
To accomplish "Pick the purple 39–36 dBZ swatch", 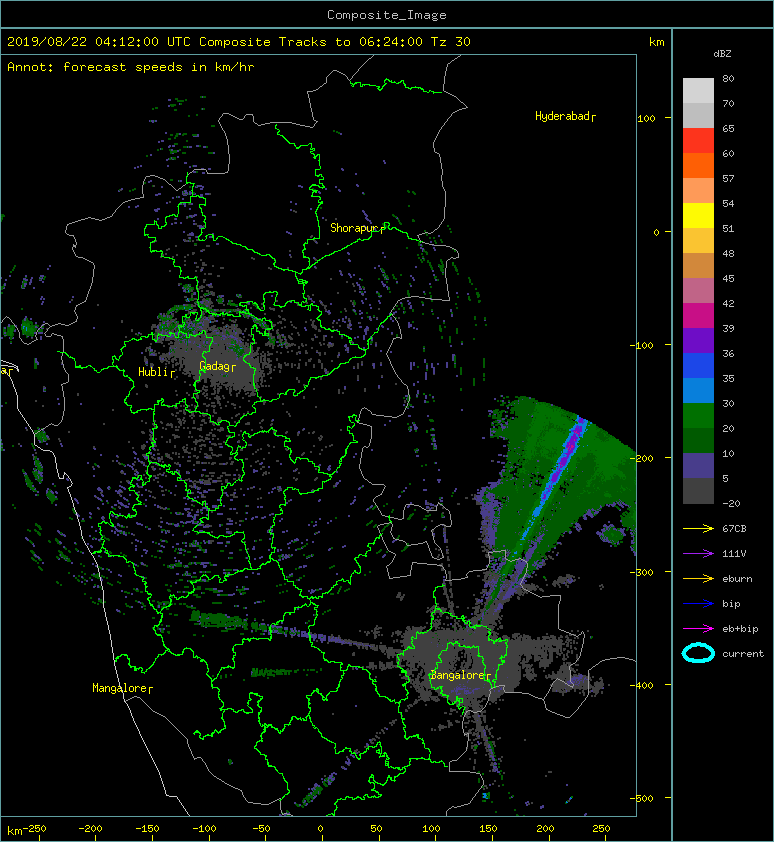I will click(x=698, y=340).
